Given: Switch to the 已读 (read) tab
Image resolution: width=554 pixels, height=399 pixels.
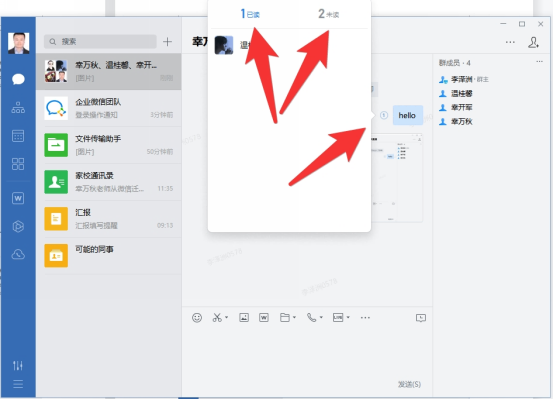Looking at the screenshot, I should point(250,14).
